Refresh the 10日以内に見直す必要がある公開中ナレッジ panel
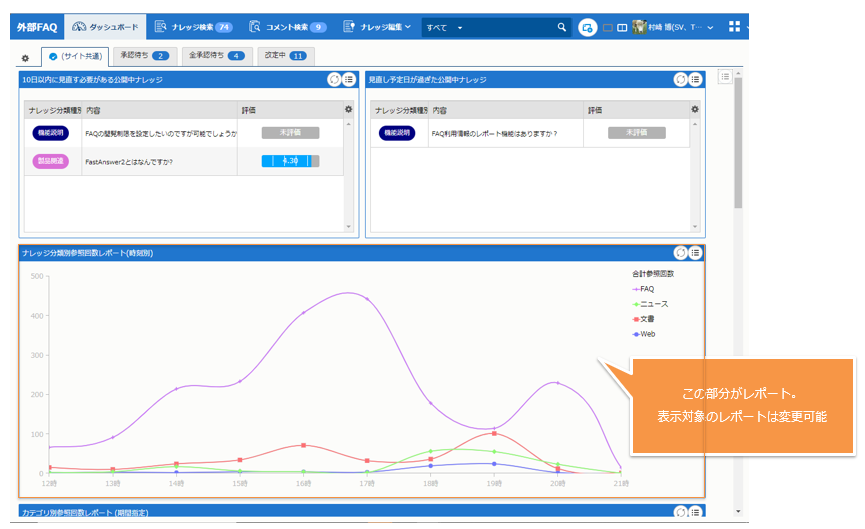 334,79
